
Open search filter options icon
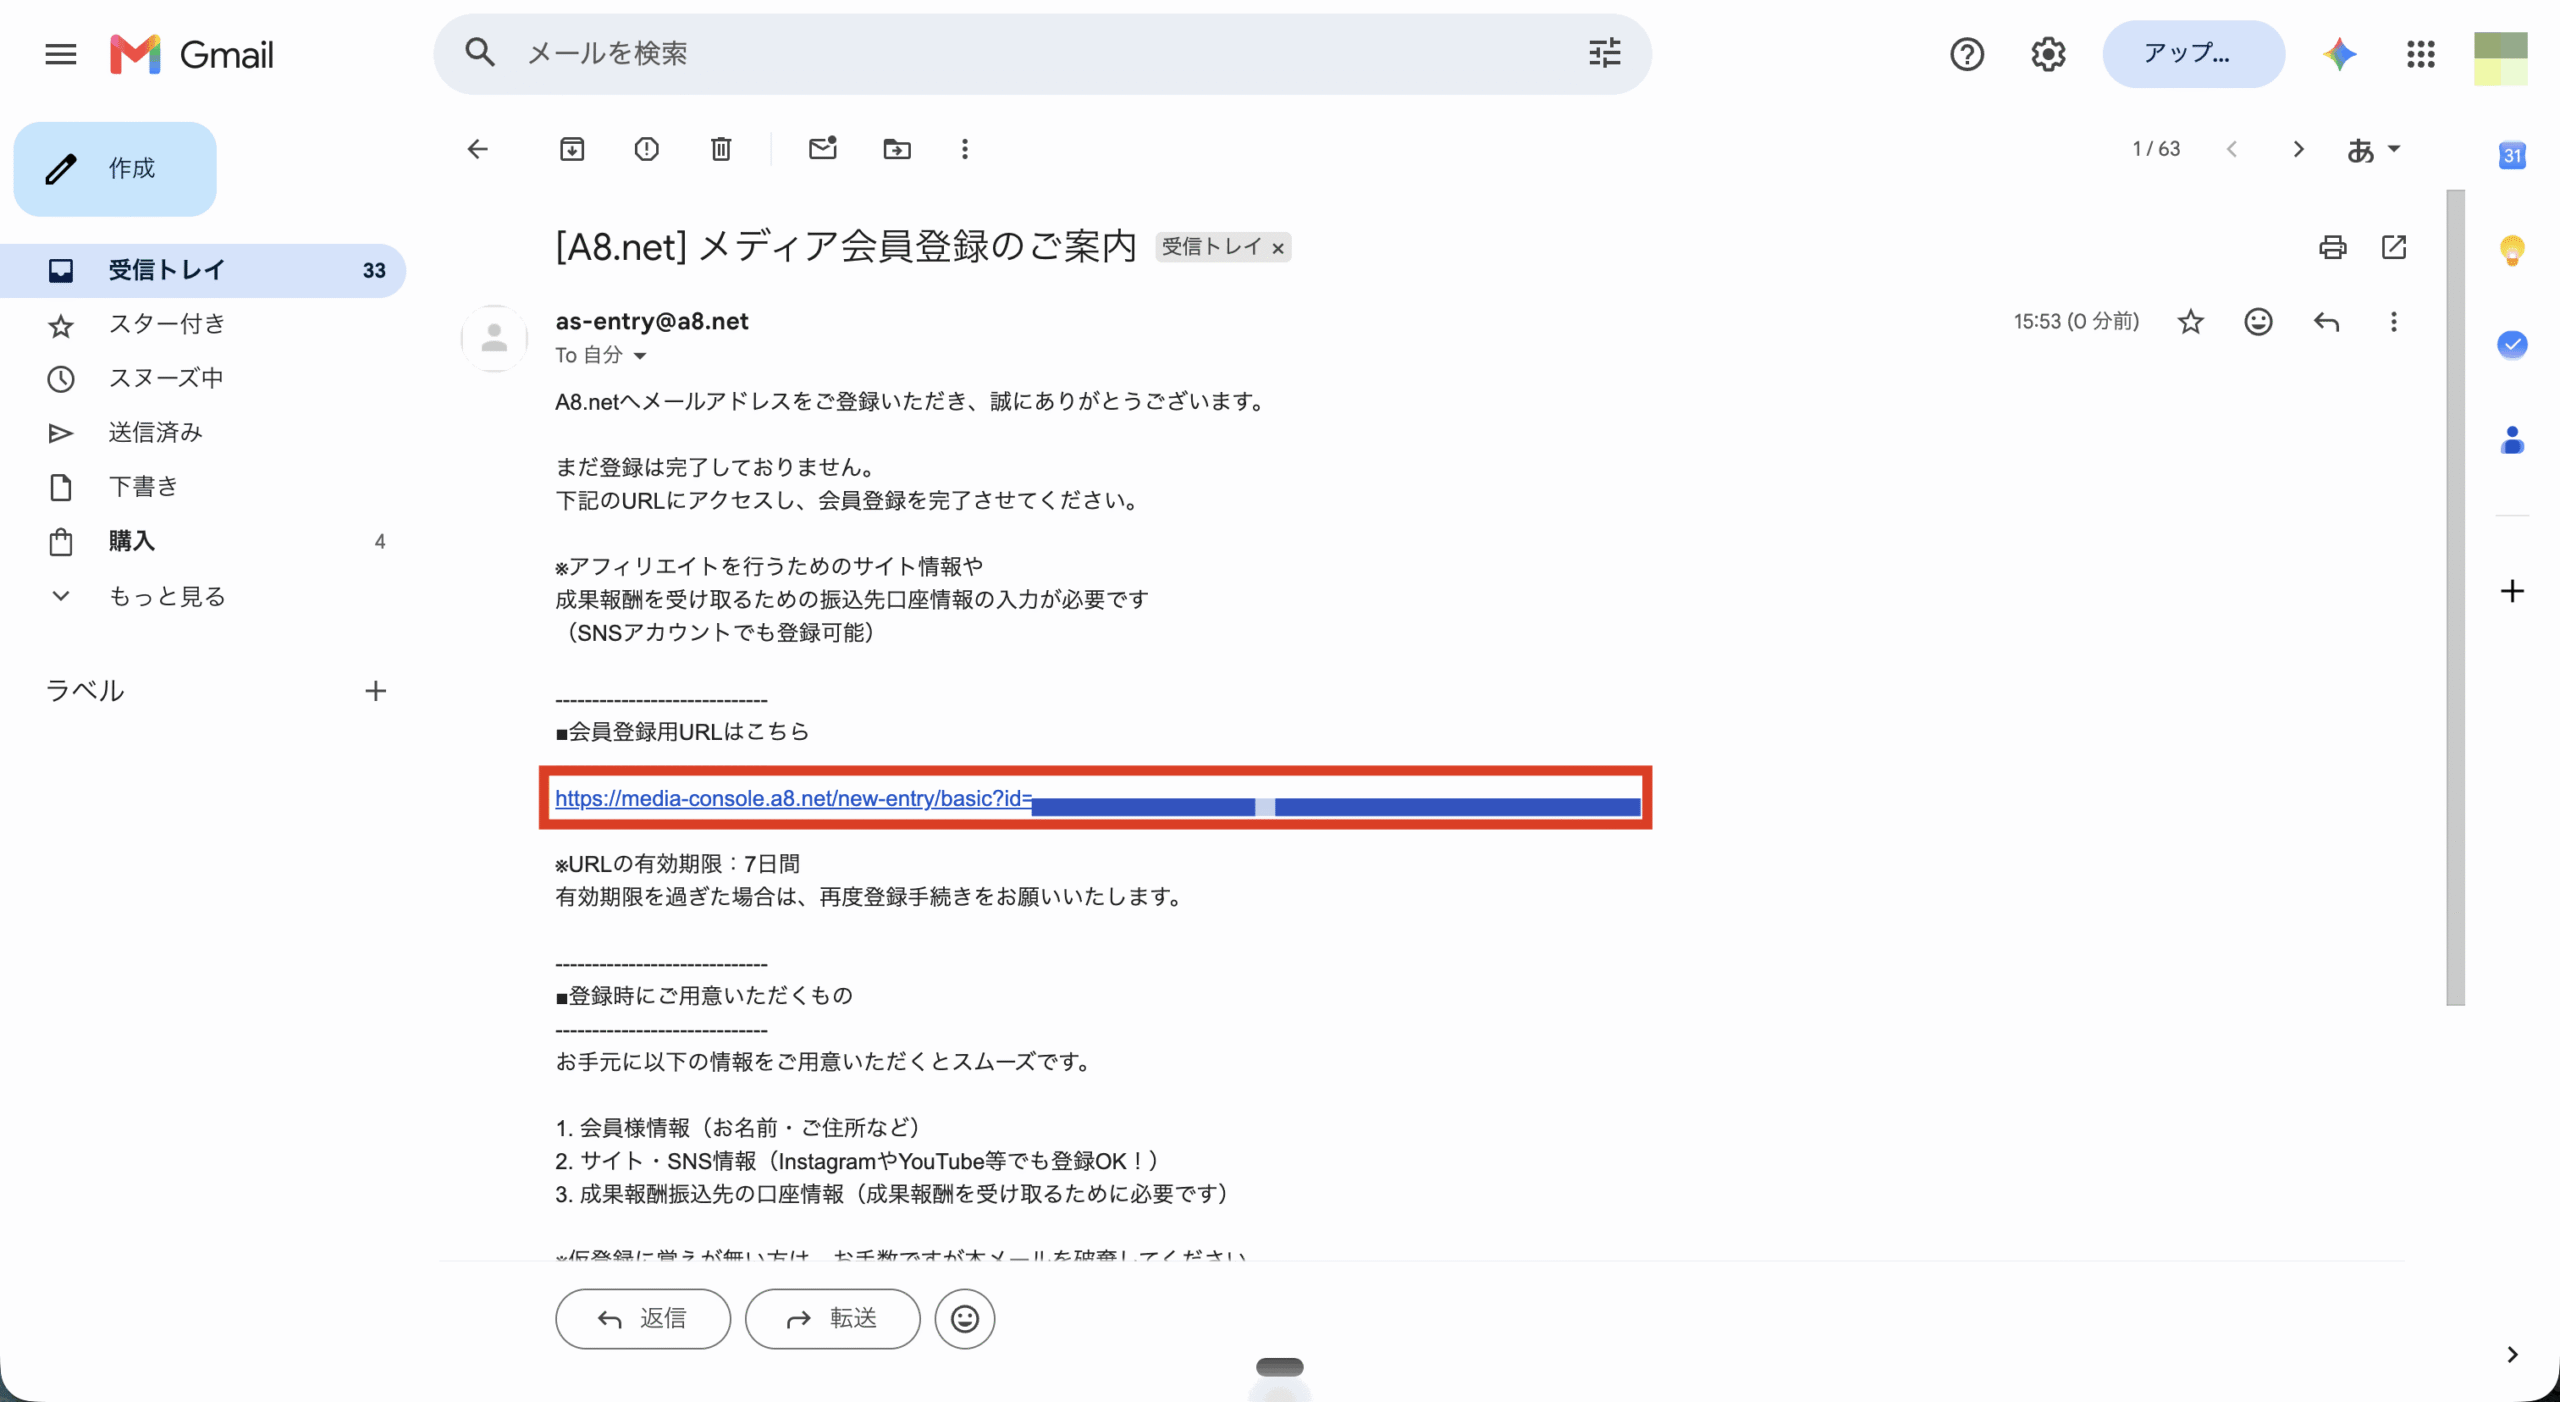(x=1605, y=53)
